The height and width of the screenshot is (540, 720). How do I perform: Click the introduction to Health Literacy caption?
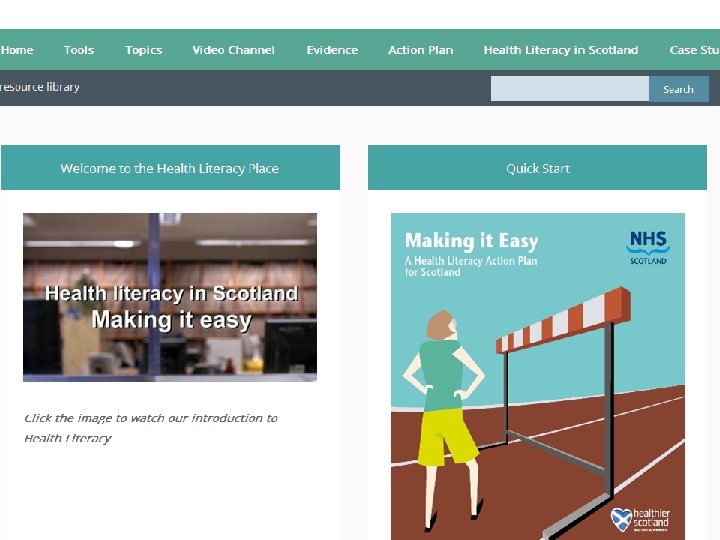(151, 428)
